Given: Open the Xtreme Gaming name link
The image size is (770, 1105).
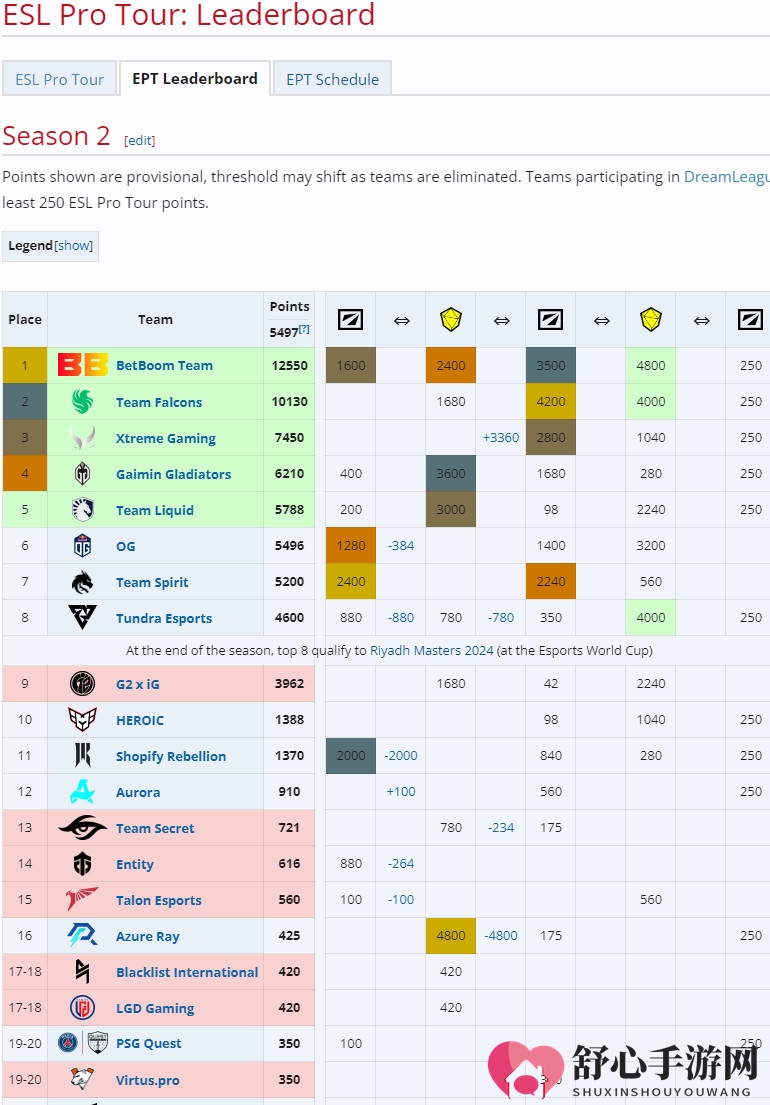Looking at the screenshot, I should coord(166,438).
